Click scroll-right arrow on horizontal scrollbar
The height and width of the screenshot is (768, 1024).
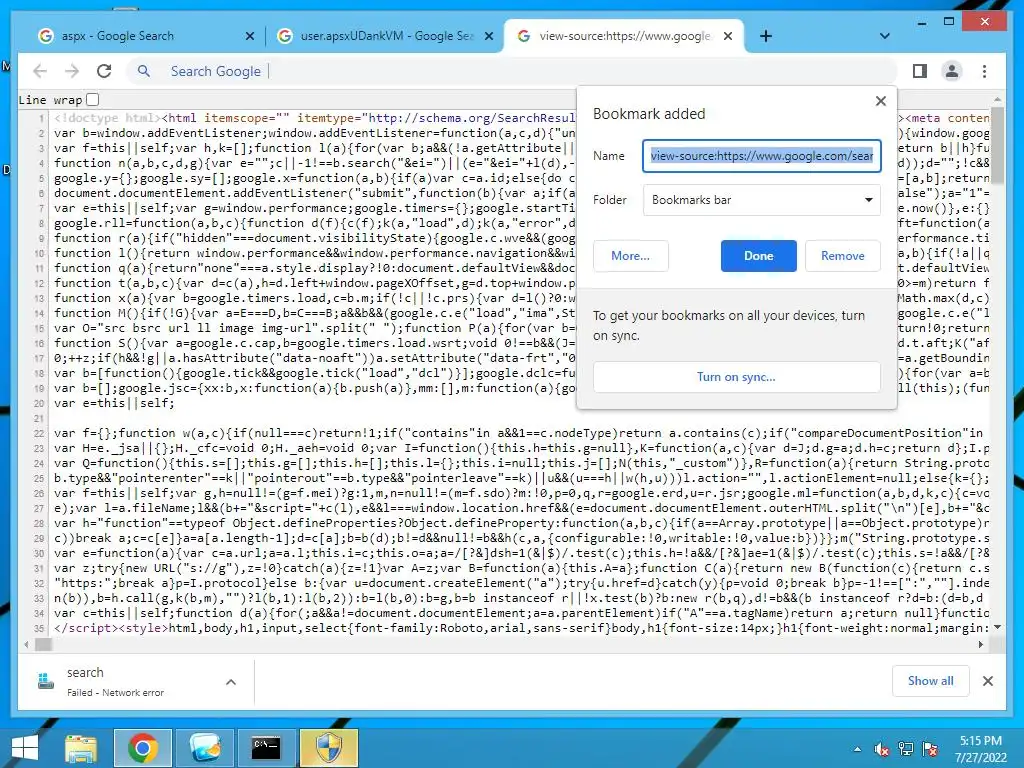981,644
